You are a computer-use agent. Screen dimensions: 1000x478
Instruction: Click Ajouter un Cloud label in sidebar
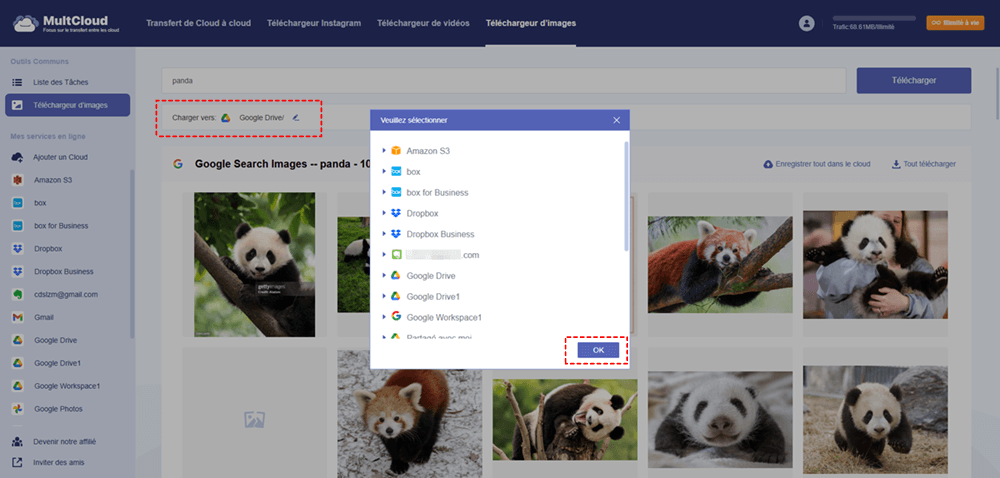click(61, 157)
